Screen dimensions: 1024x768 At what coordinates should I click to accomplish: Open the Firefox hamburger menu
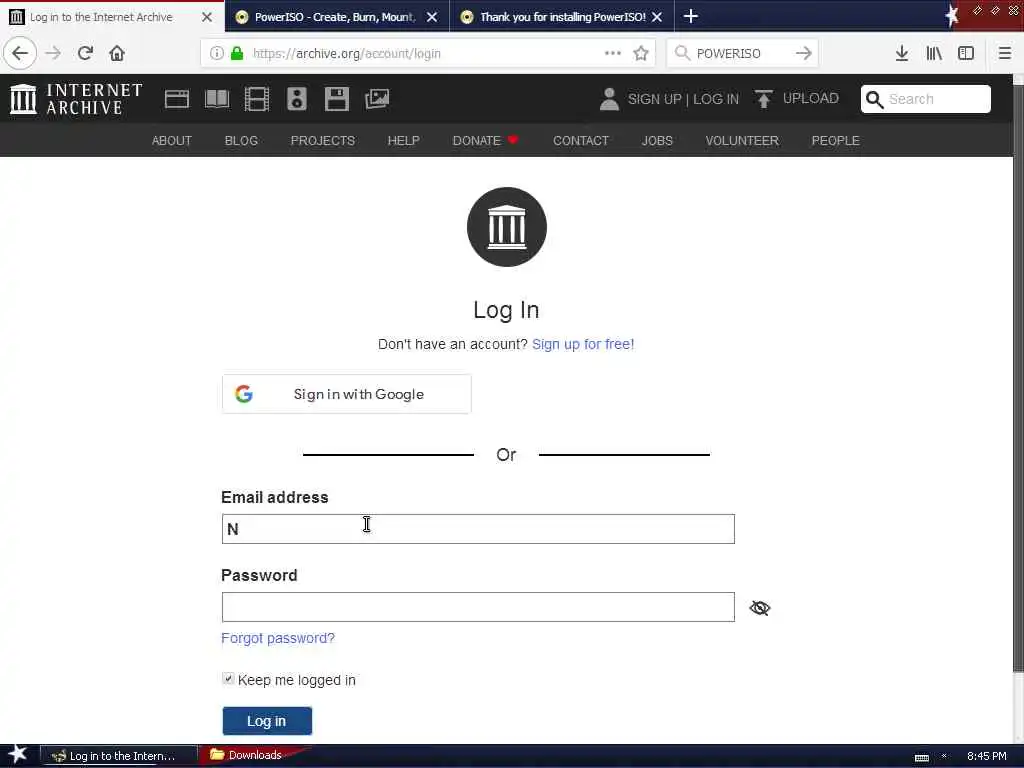point(1005,53)
